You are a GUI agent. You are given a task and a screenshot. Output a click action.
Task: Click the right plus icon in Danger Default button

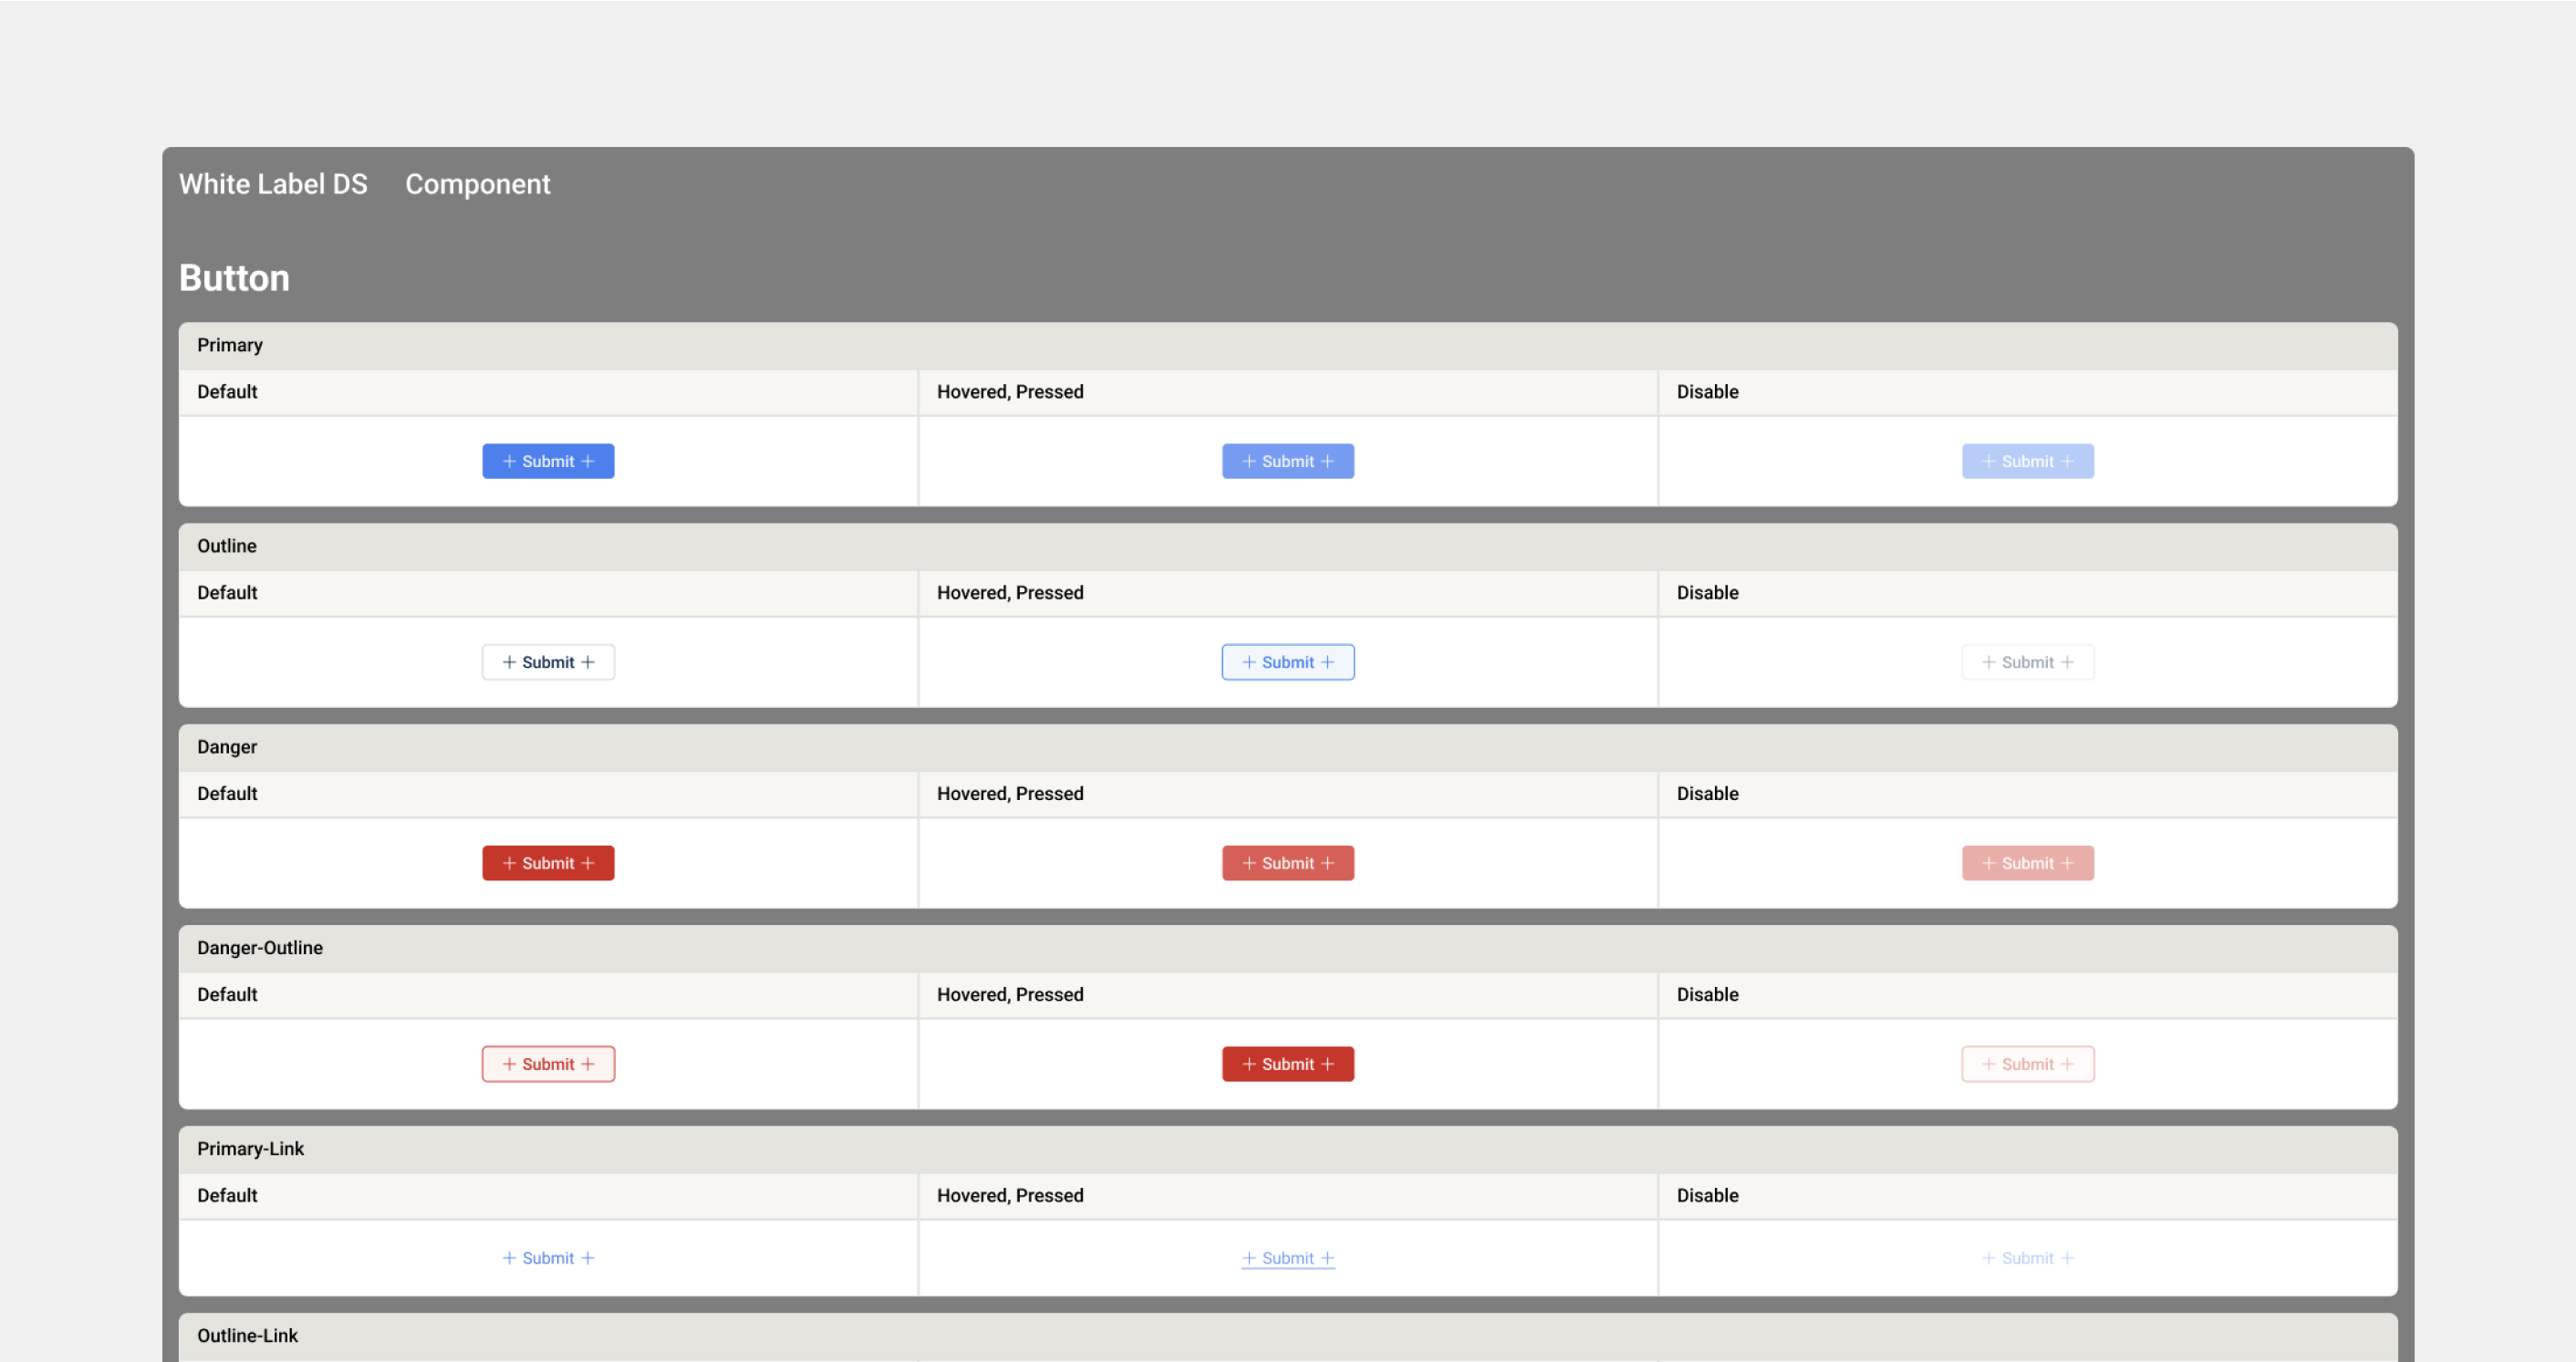pyautogui.click(x=588, y=863)
